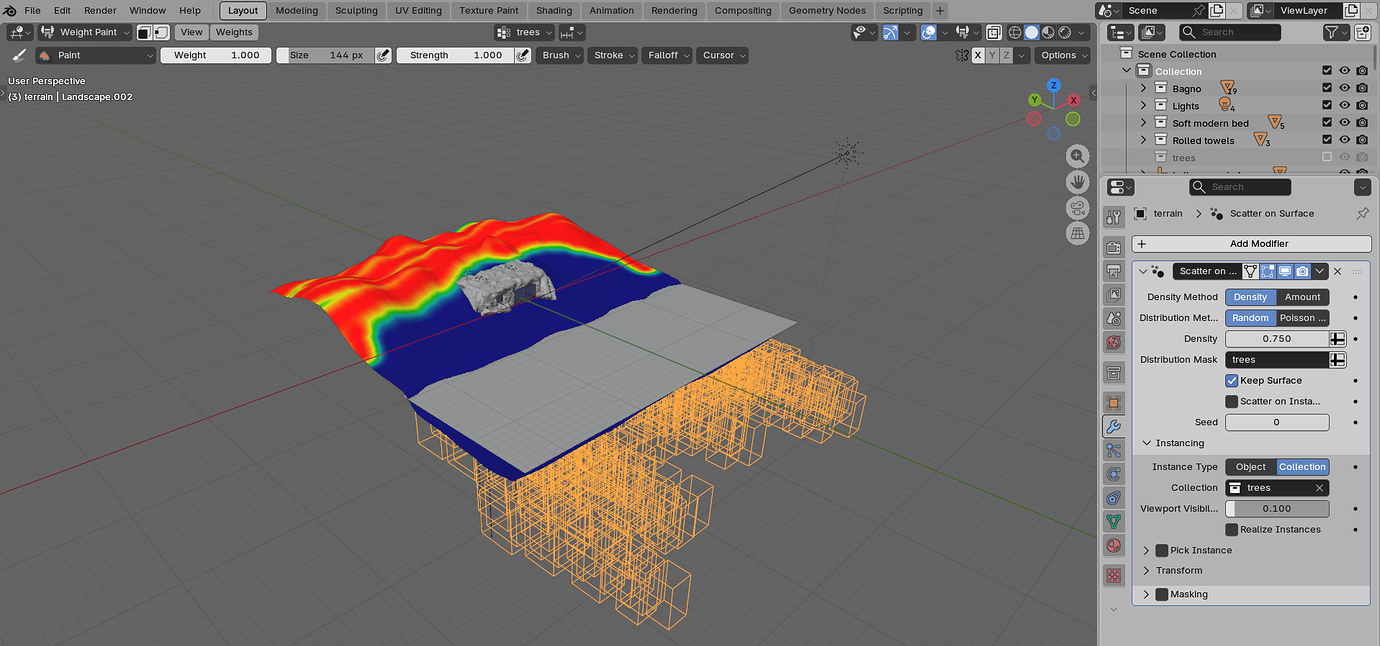Uncheck Keep Surface option
This screenshot has height=646, width=1380.
(x=1232, y=380)
